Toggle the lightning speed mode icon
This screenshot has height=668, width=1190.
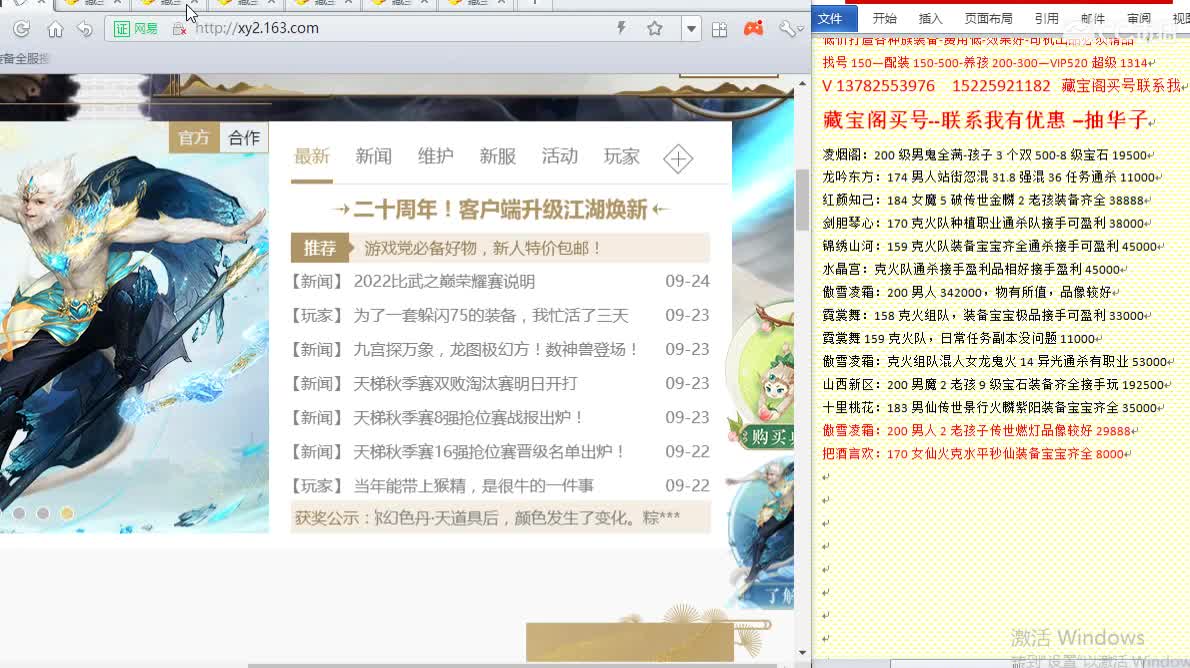[x=622, y=28]
